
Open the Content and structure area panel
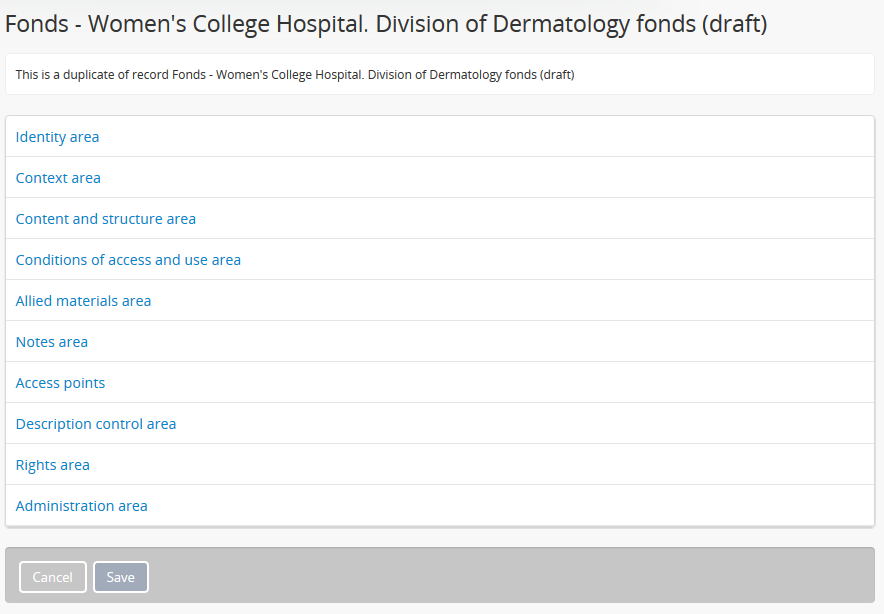[105, 219]
